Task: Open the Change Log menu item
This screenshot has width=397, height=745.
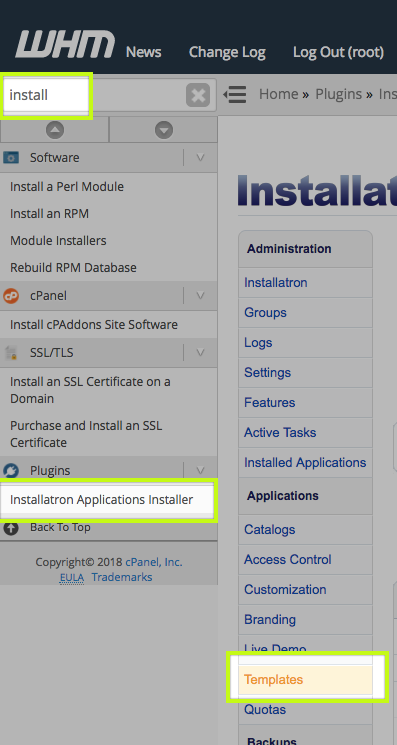Action: pyautogui.click(x=227, y=52)
